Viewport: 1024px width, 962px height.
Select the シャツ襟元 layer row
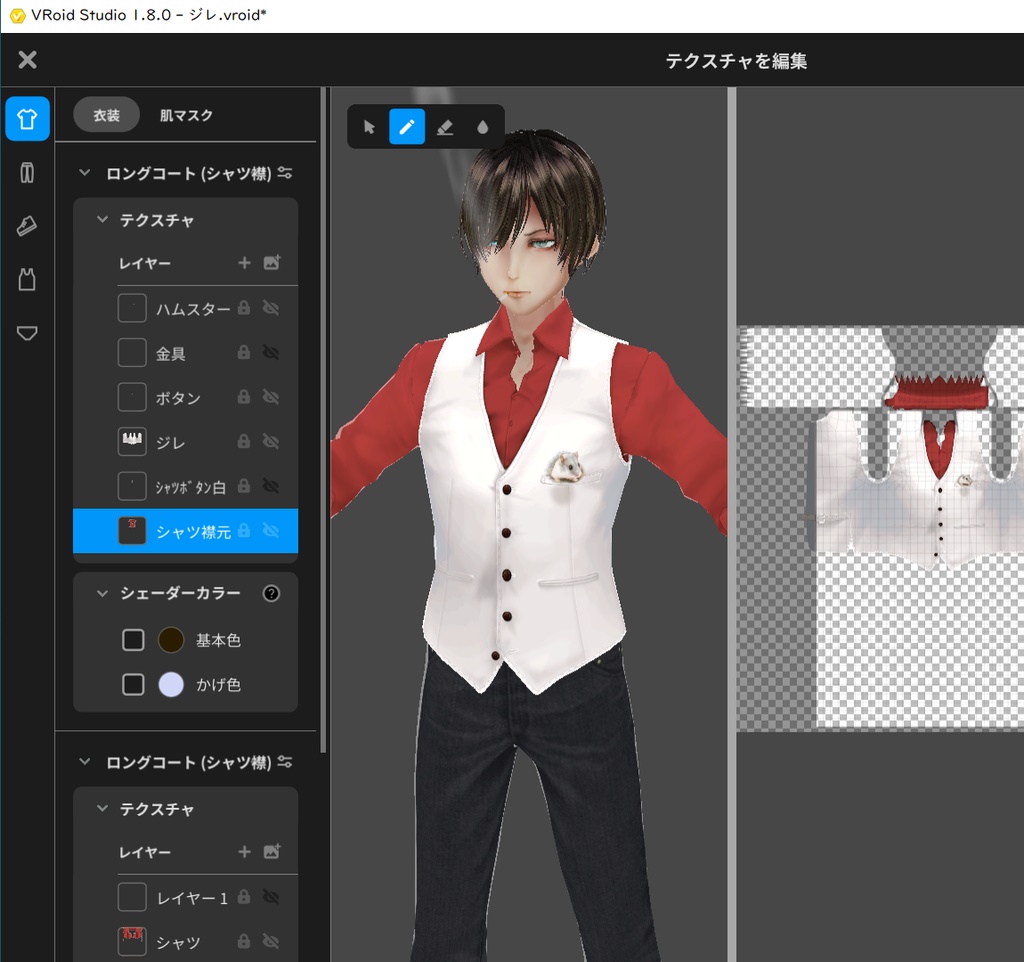[185, 531]
